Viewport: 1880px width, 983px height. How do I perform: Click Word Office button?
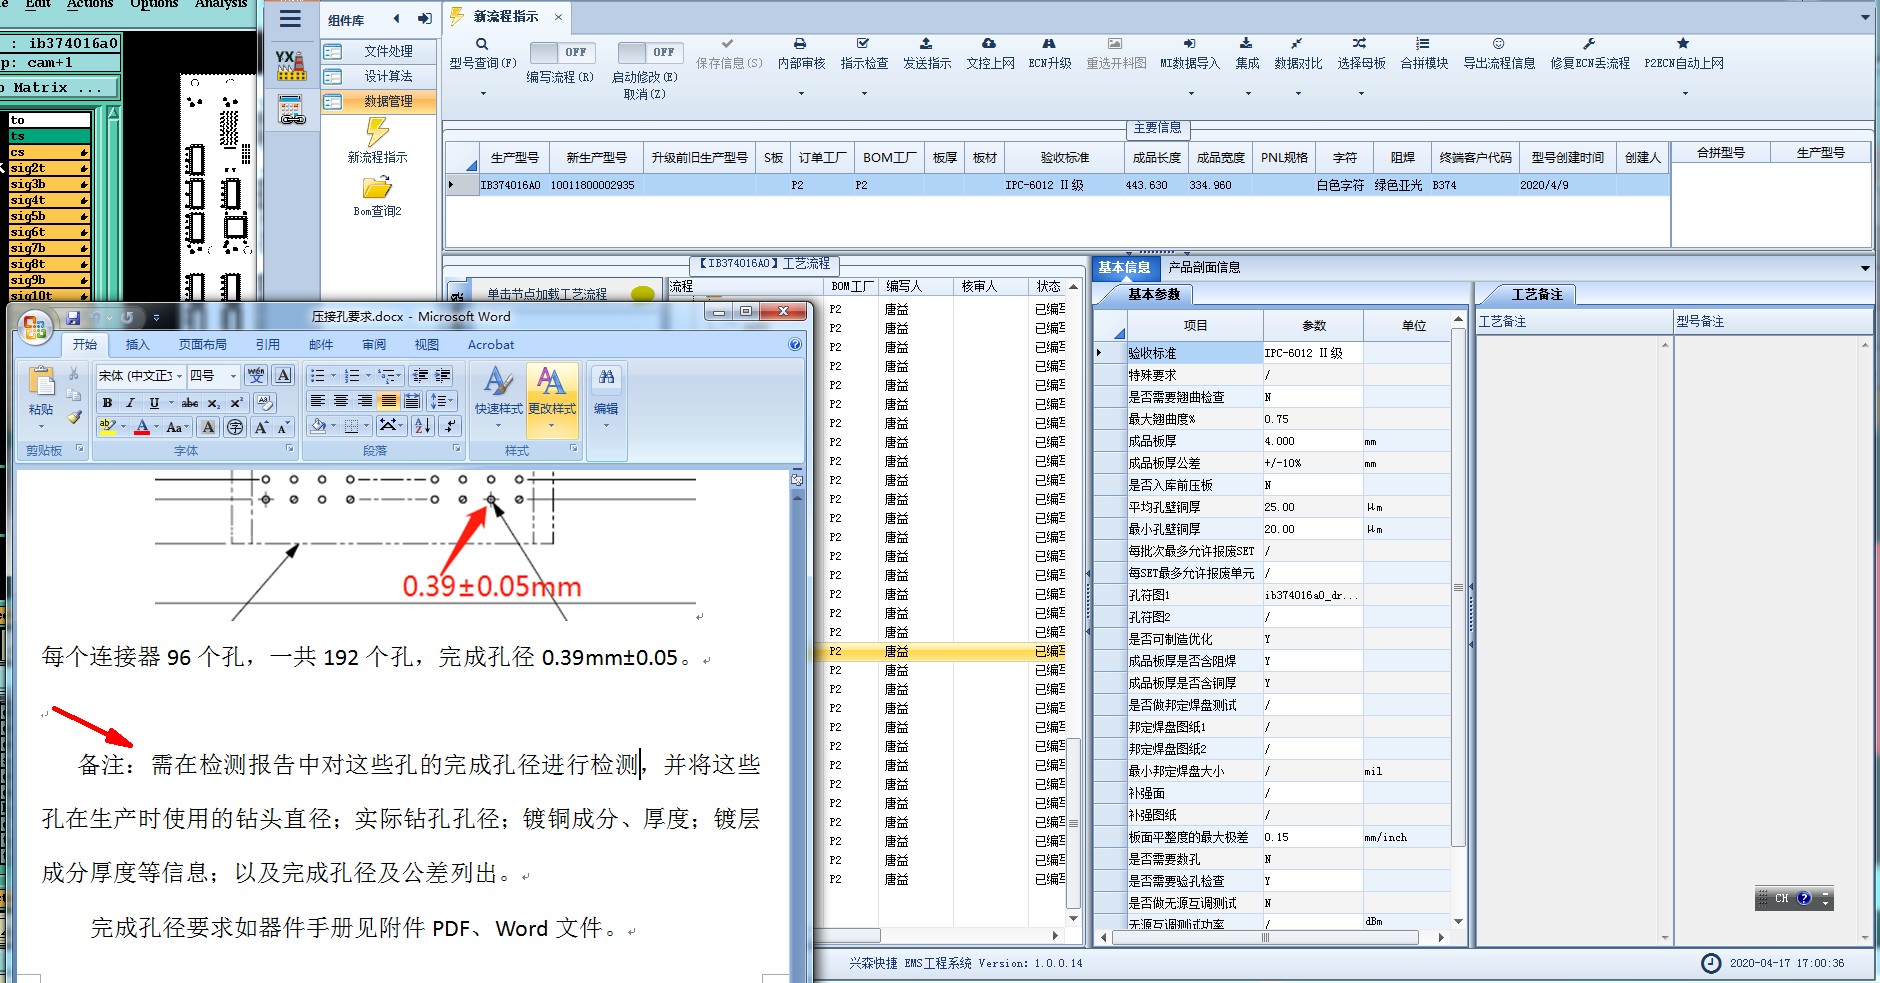34,327
